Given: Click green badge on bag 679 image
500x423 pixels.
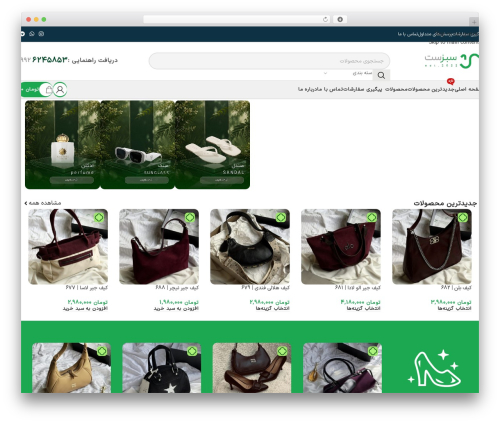Looking at the screenshot, I should [x=281, y=218].
